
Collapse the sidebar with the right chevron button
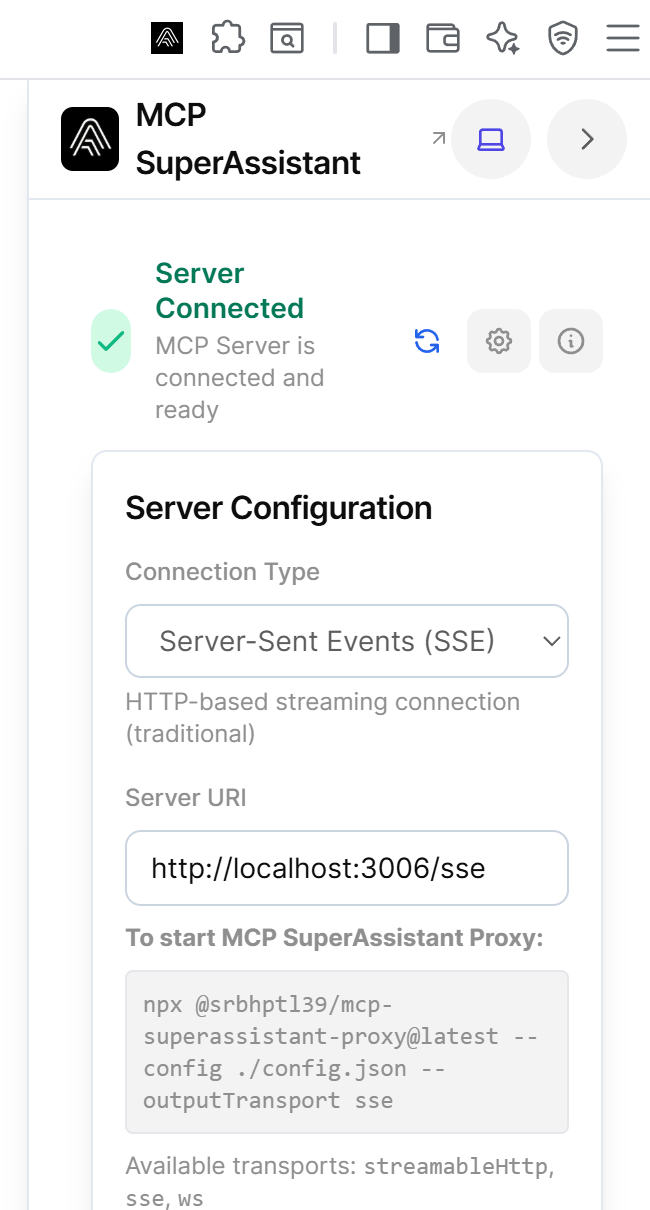coord(587,139)
